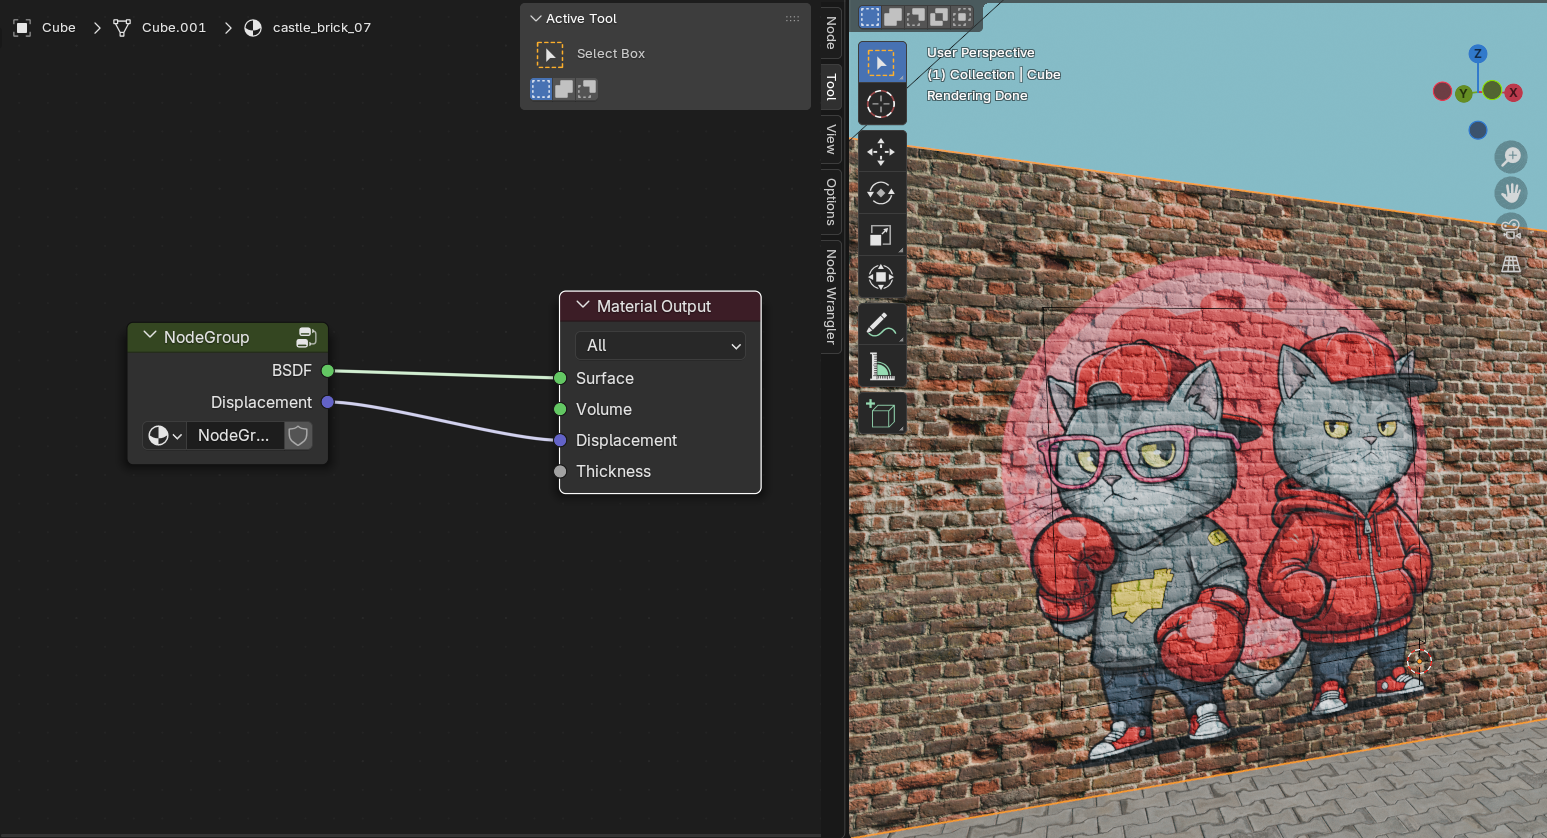This screenshot has width=1547, height=838.
Task: Toggle fake user shield on NodeGroup
Action: coord(298,435)
